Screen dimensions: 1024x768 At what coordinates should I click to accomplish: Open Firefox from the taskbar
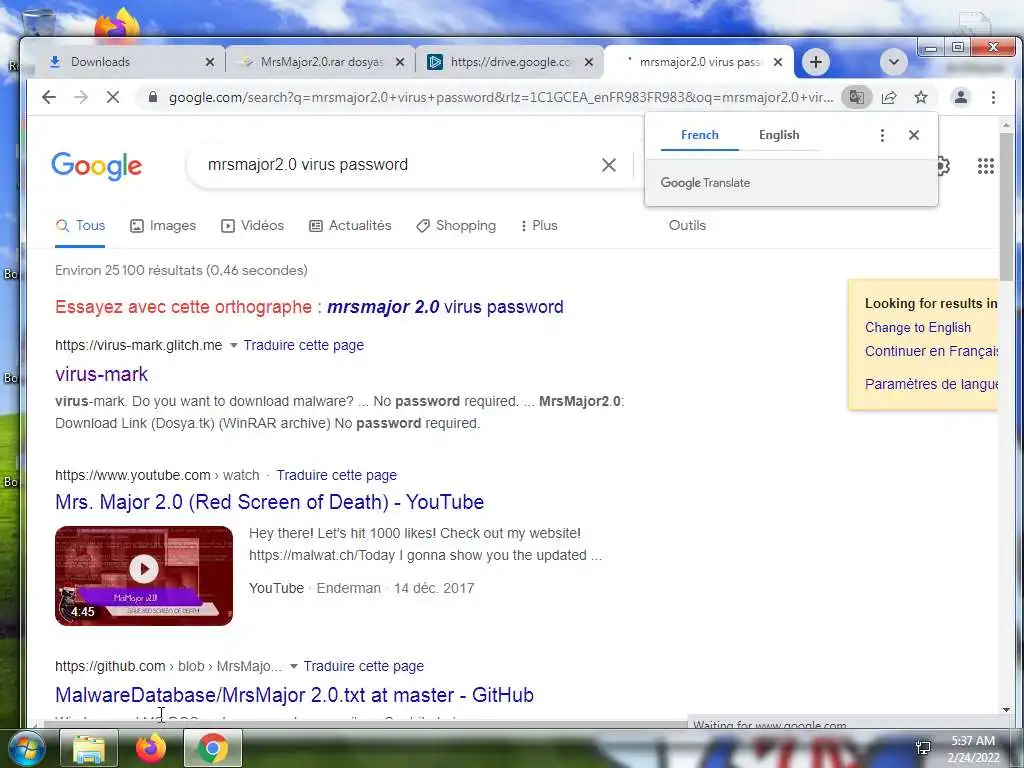[150, 748]
